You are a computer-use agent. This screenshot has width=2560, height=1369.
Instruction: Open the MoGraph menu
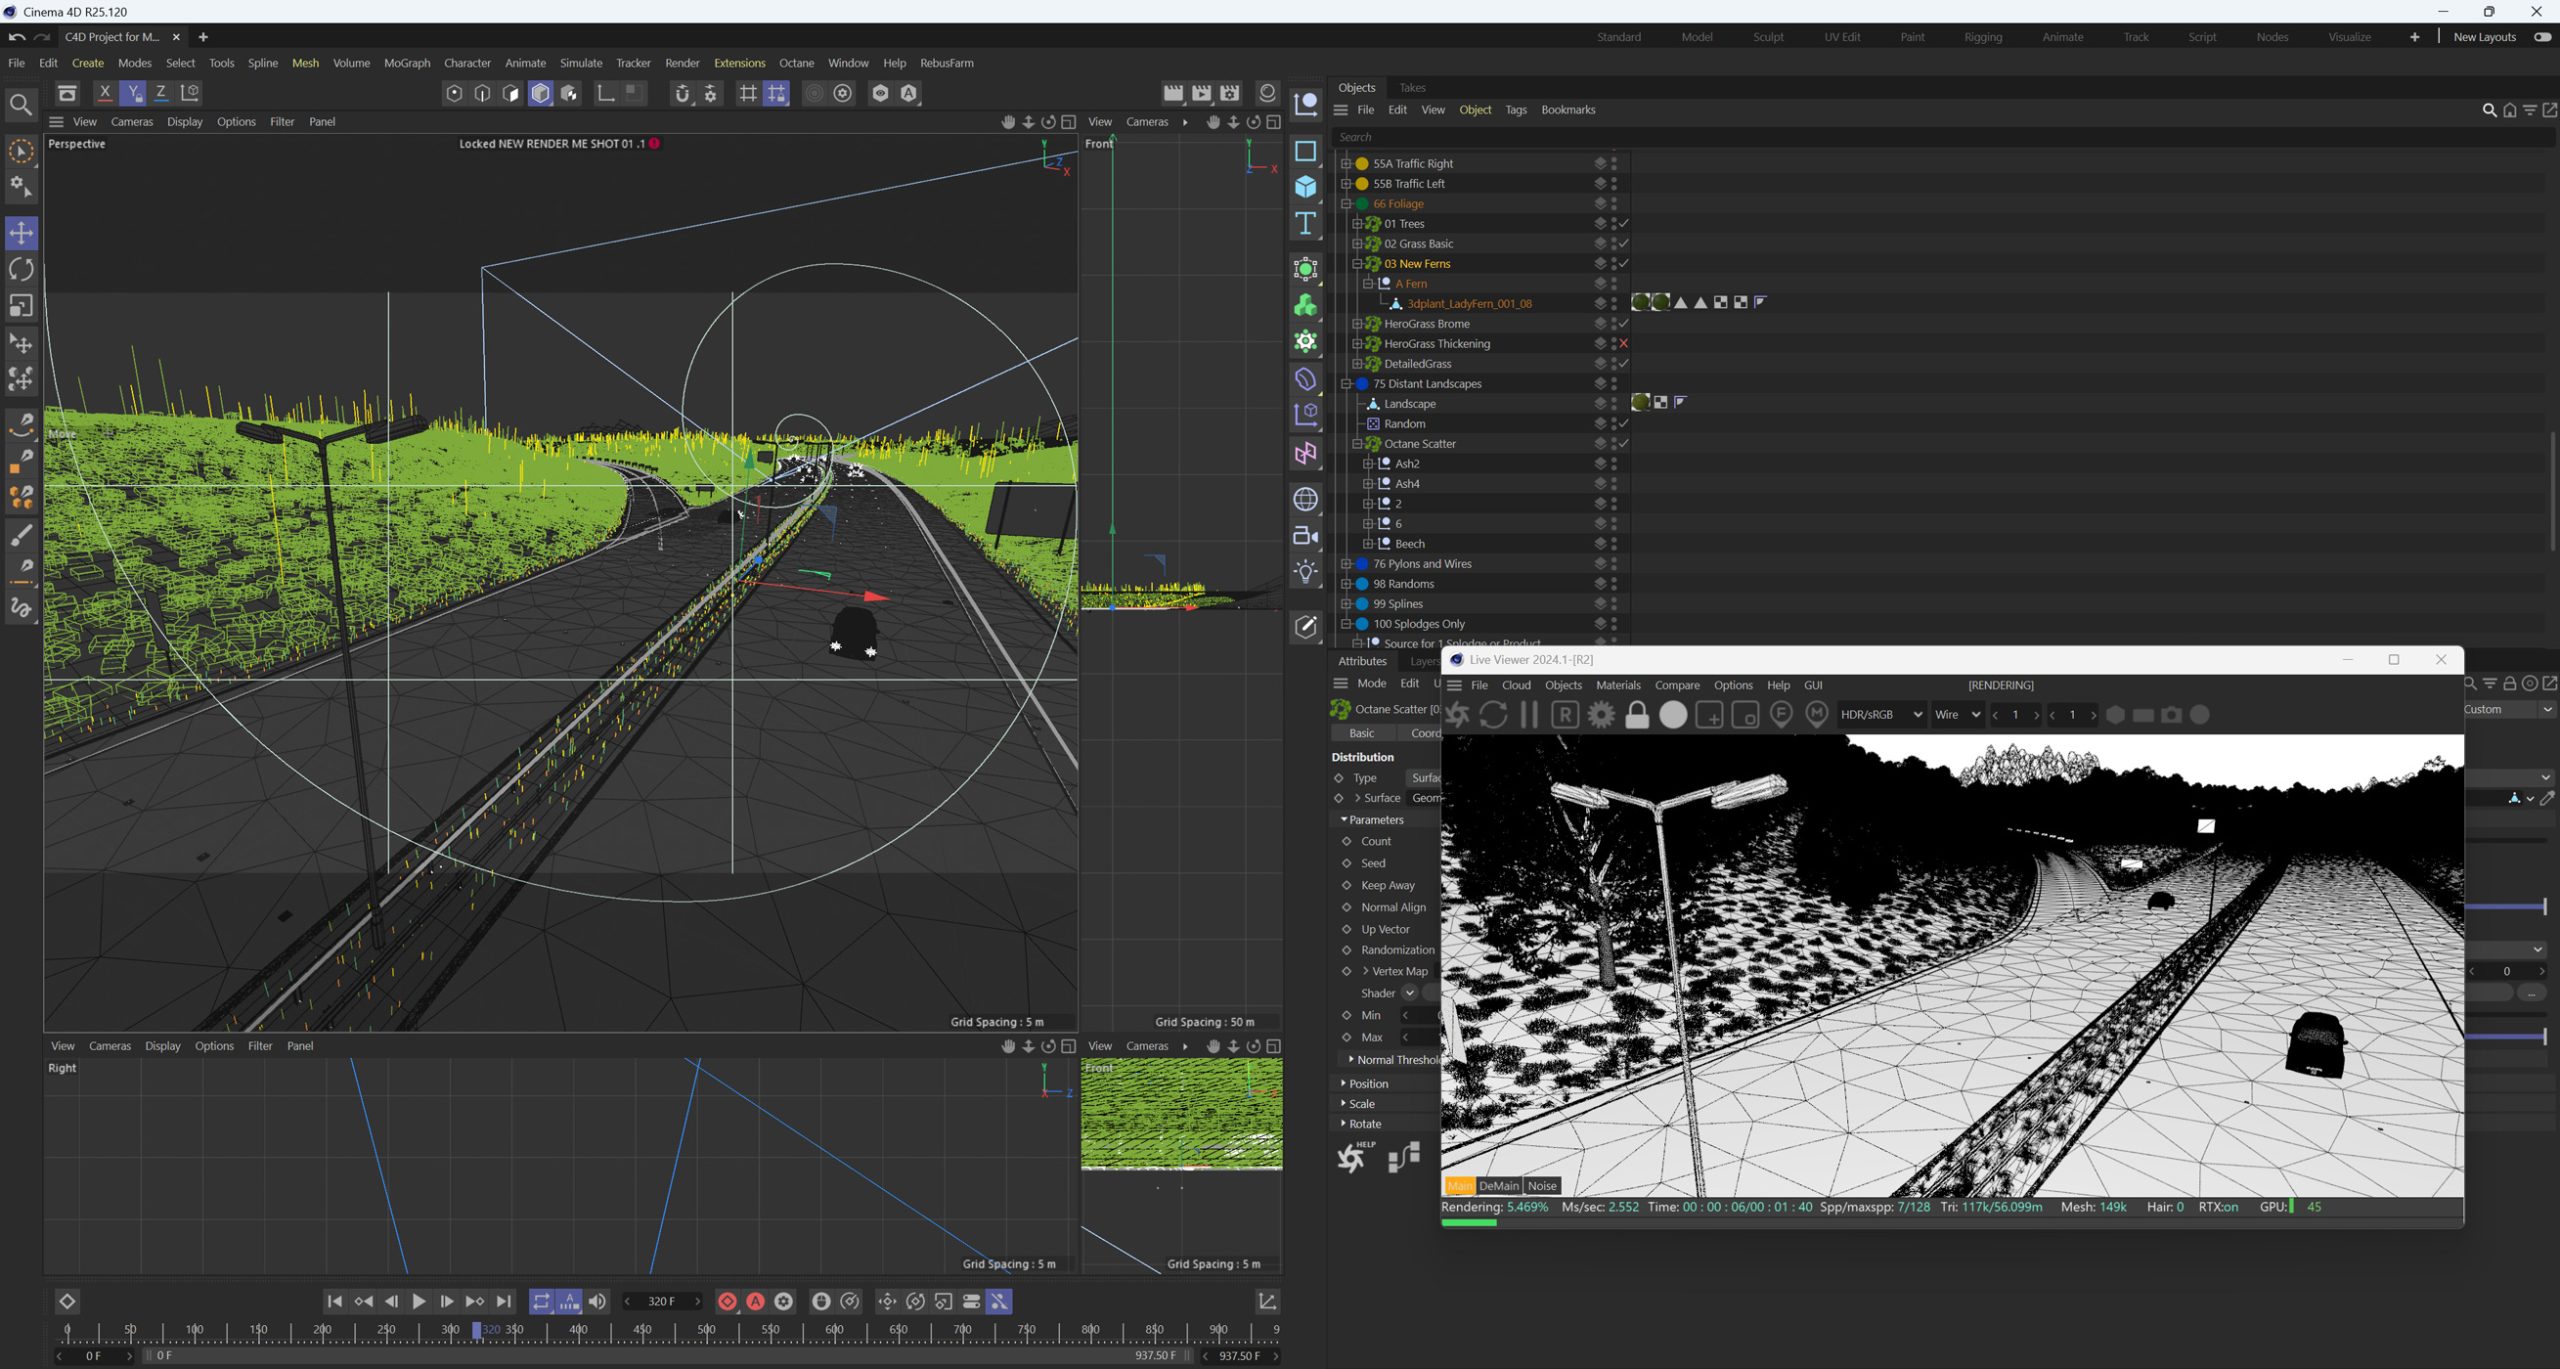(x=406, y=63)
